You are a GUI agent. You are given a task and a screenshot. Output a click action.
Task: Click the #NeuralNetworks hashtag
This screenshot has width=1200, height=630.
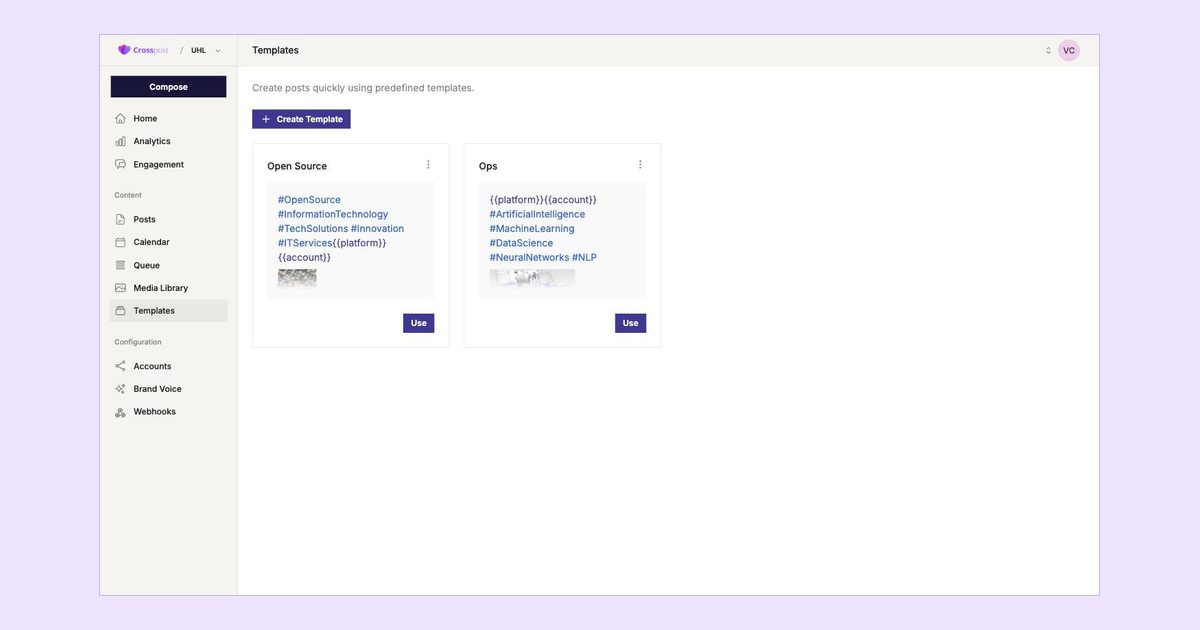click(x=529, y=258)
